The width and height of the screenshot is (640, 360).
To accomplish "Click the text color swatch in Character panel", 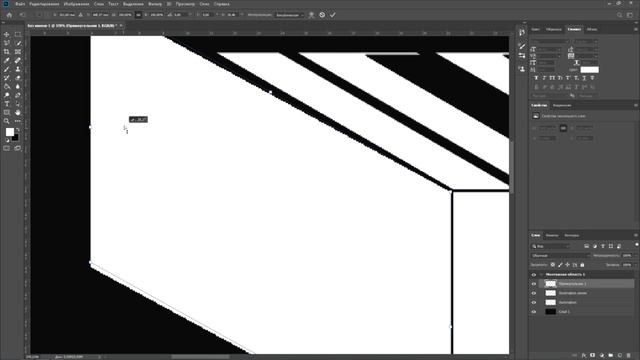I will [x=589, y=70].
